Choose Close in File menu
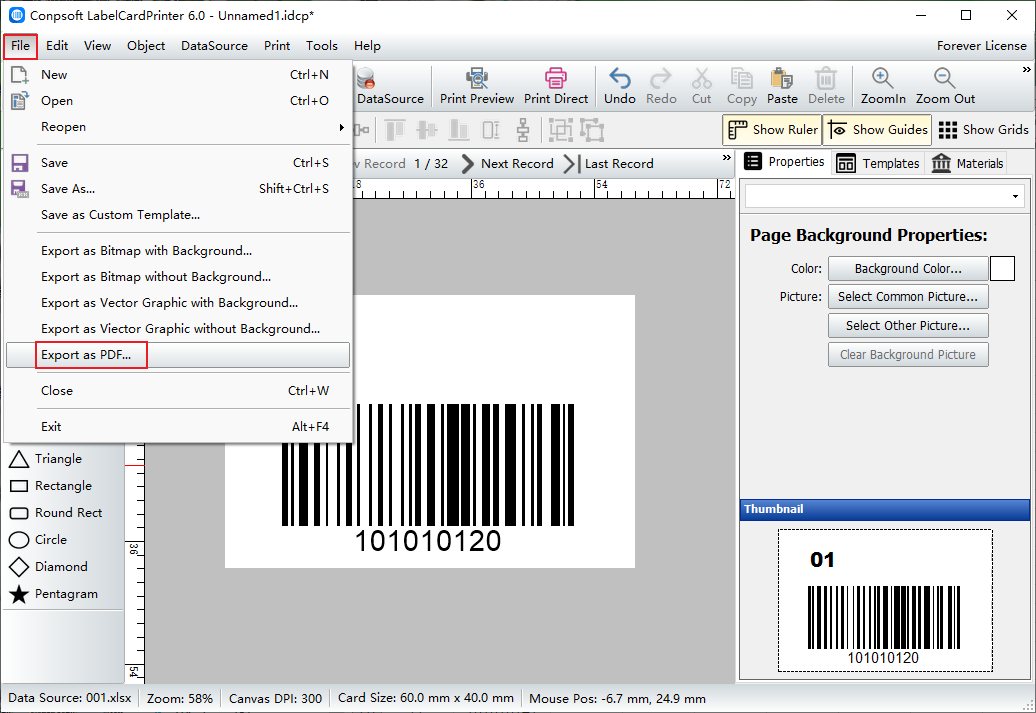Viewport: 1036px width, 713px height. [x=178, y=391]
